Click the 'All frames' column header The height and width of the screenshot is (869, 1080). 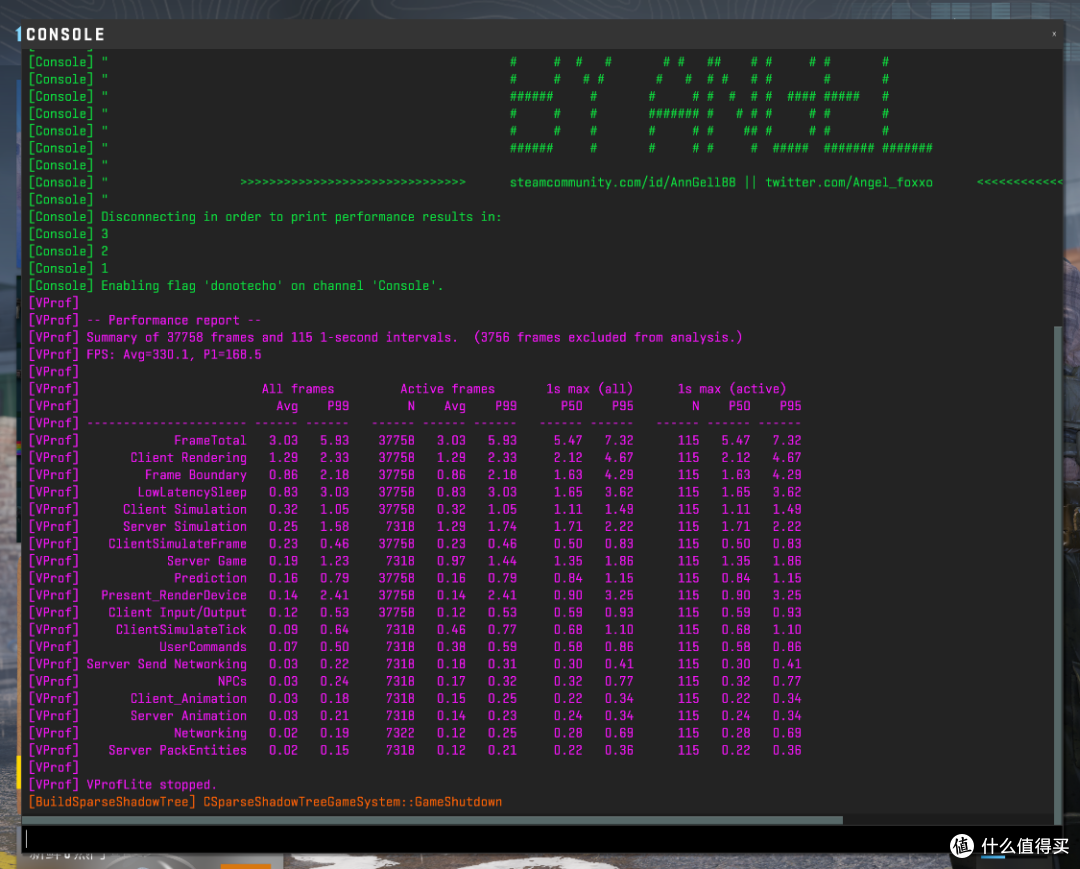click(298, 389)
